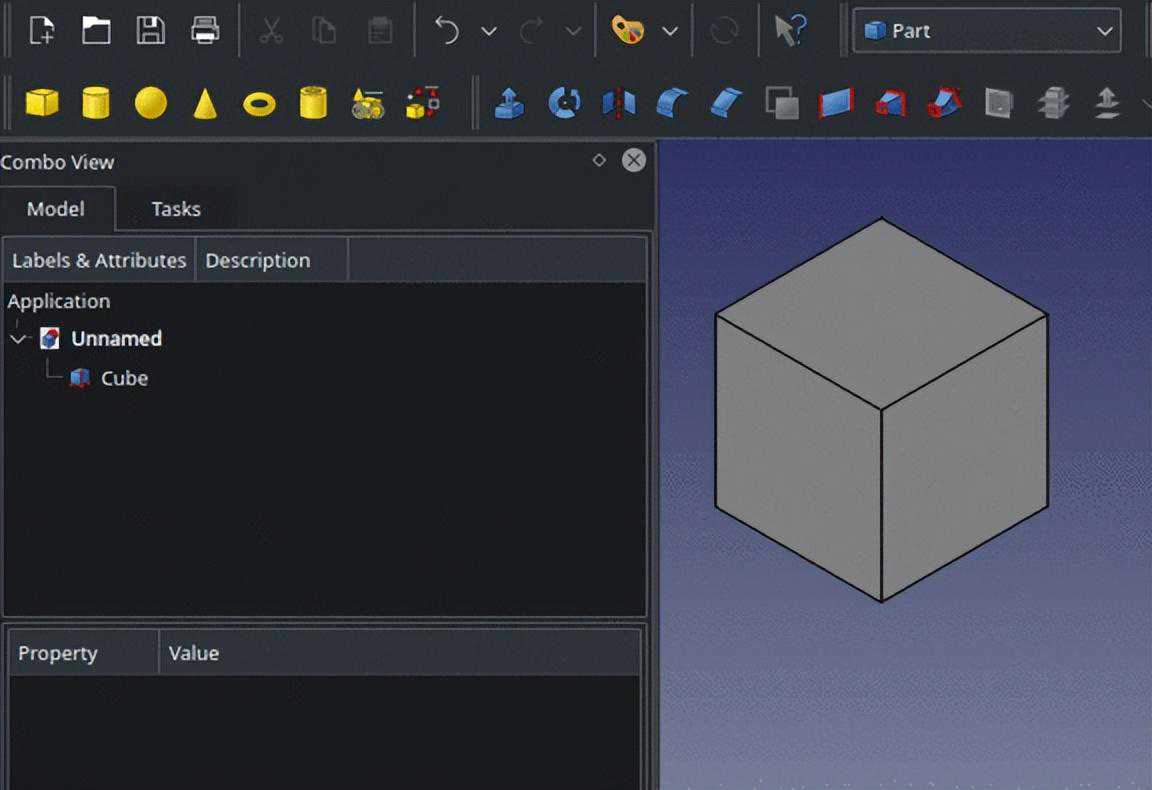This screenshot has width=1152, height=790.
Task: Open the undo history dropdown arrow
Action: [489, 31]
